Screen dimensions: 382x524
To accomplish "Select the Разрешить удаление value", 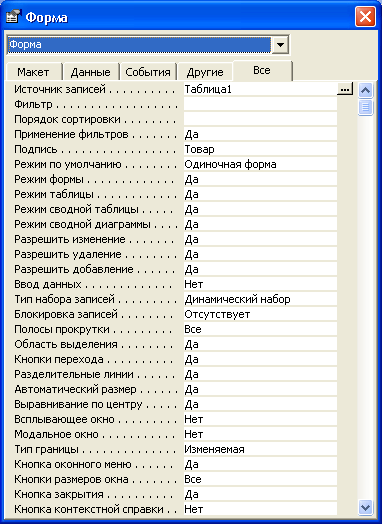I will click(x=260, y=254).
